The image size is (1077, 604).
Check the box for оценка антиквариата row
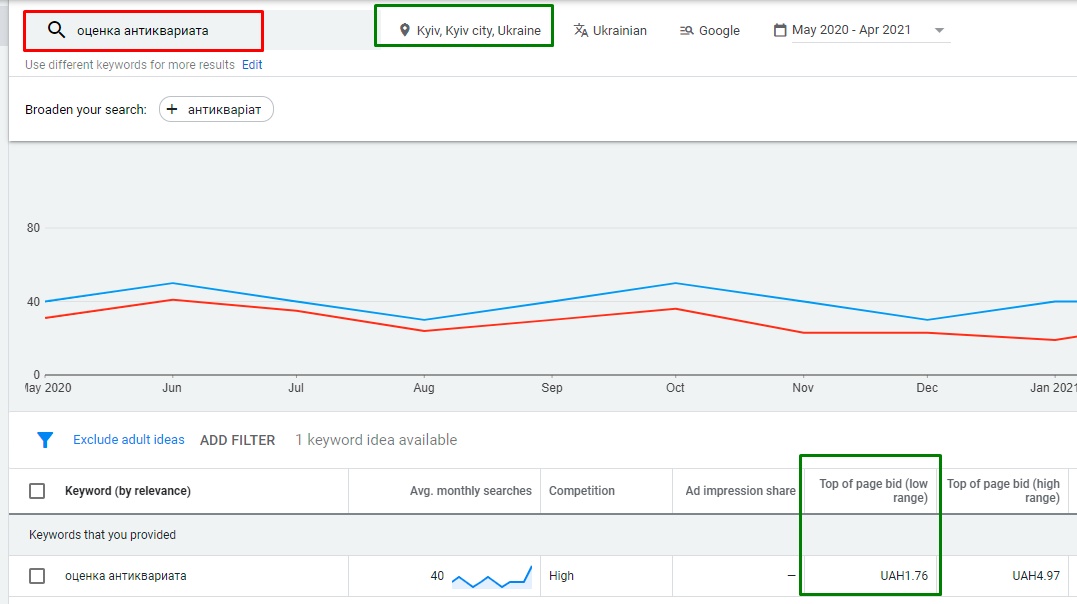pyautogui.click(x=37, y=576)
